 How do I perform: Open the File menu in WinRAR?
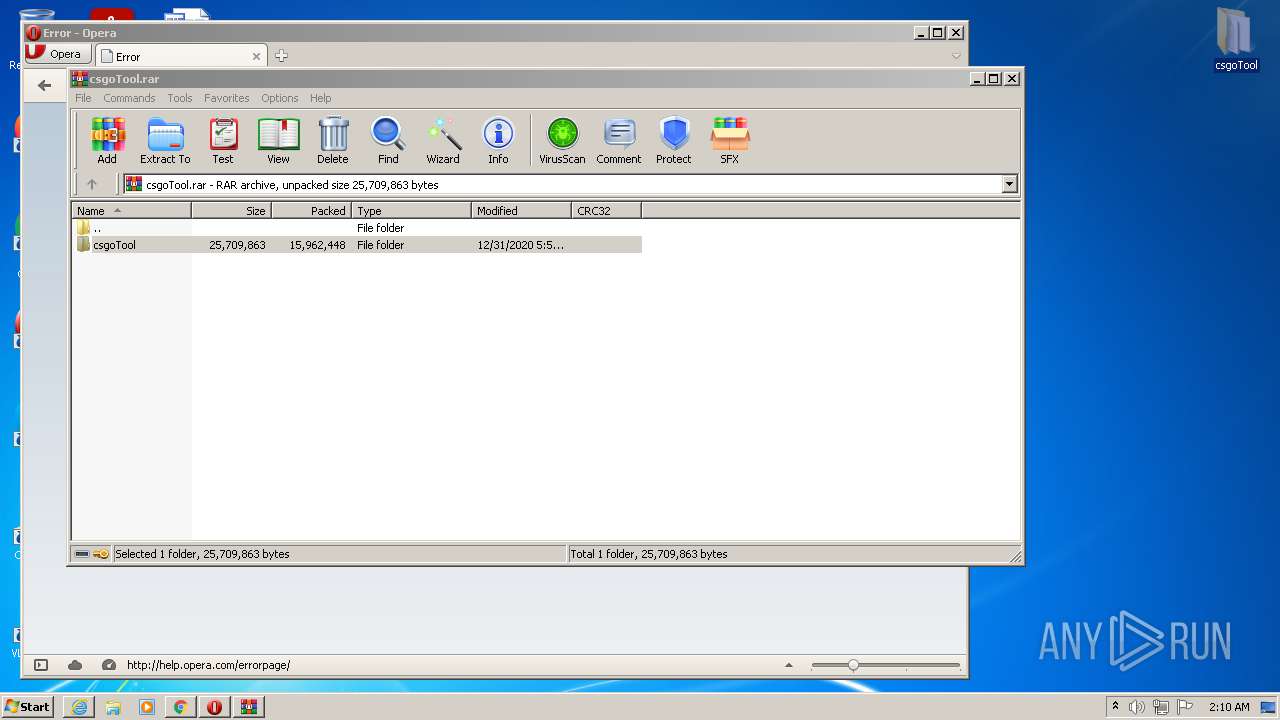[83, 98]
